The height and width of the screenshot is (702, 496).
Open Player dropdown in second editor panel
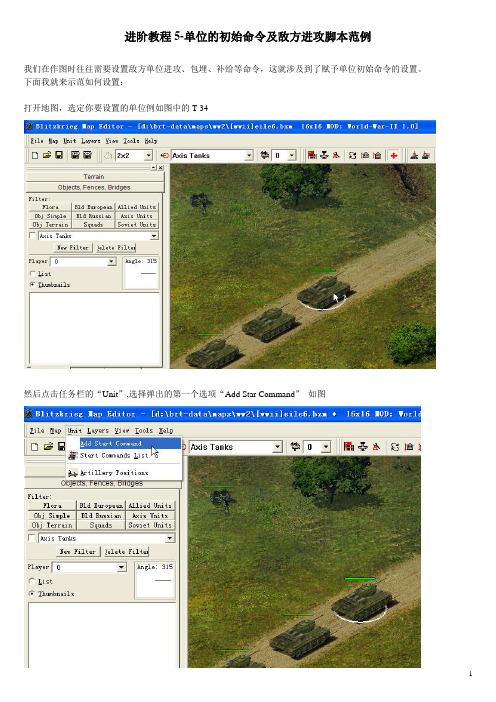(121, 567)
